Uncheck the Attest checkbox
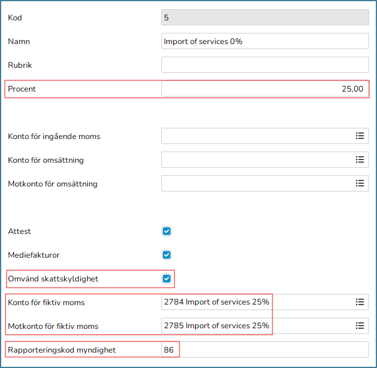Screen dimensions: 377x368 click(x=167, y=231)
